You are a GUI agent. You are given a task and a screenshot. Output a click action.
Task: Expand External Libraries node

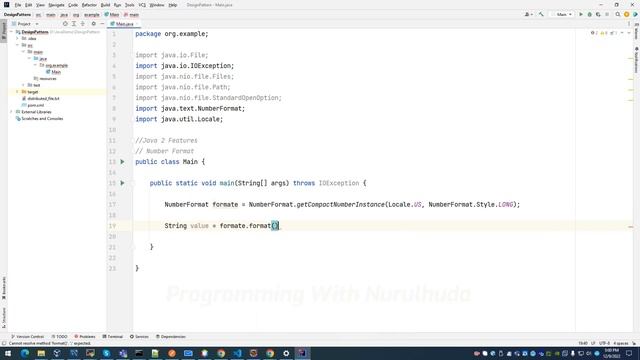click(12, 112)
